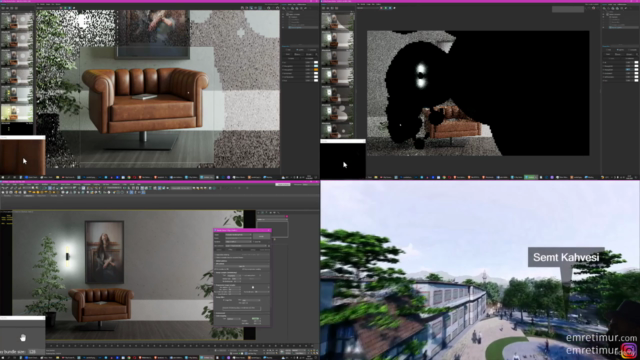Viewport: 640px width, 360px height.
Task: Open the Workspaces dropdown in 3ds Max
Action: (311, 184)
